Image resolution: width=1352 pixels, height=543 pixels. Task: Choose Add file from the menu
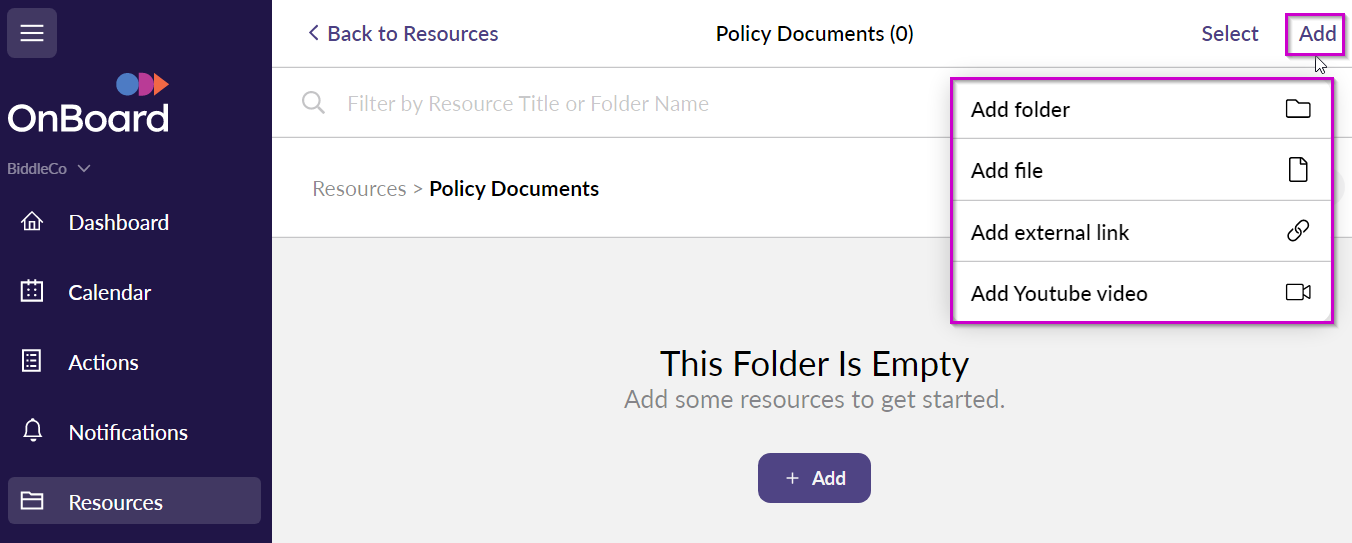tap(1007, 171)
